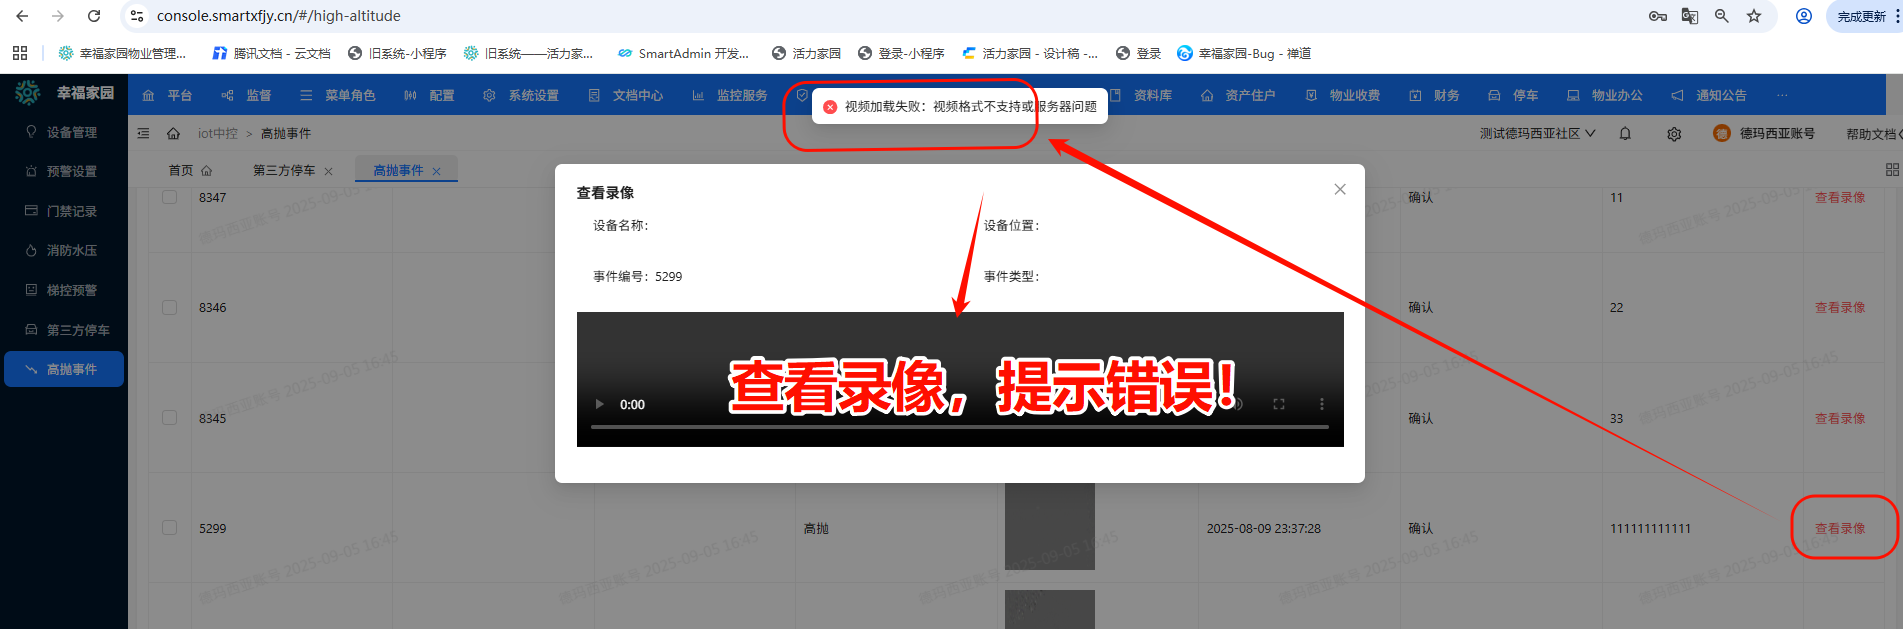Open the settings gear icon in header
Image resolution: width=1903 pixels, height=629 pixels.
(x=1674, y=134)
